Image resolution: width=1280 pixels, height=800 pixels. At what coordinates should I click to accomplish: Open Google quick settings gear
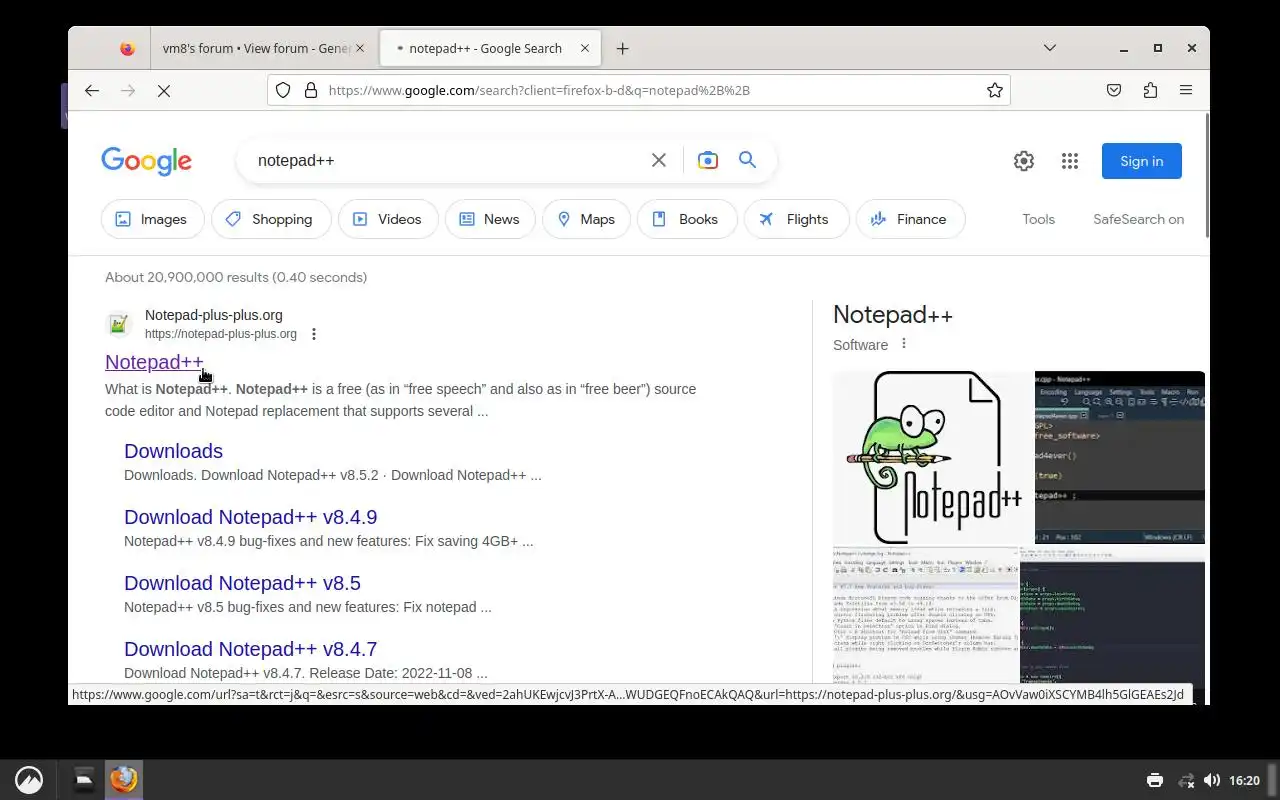1024,161
